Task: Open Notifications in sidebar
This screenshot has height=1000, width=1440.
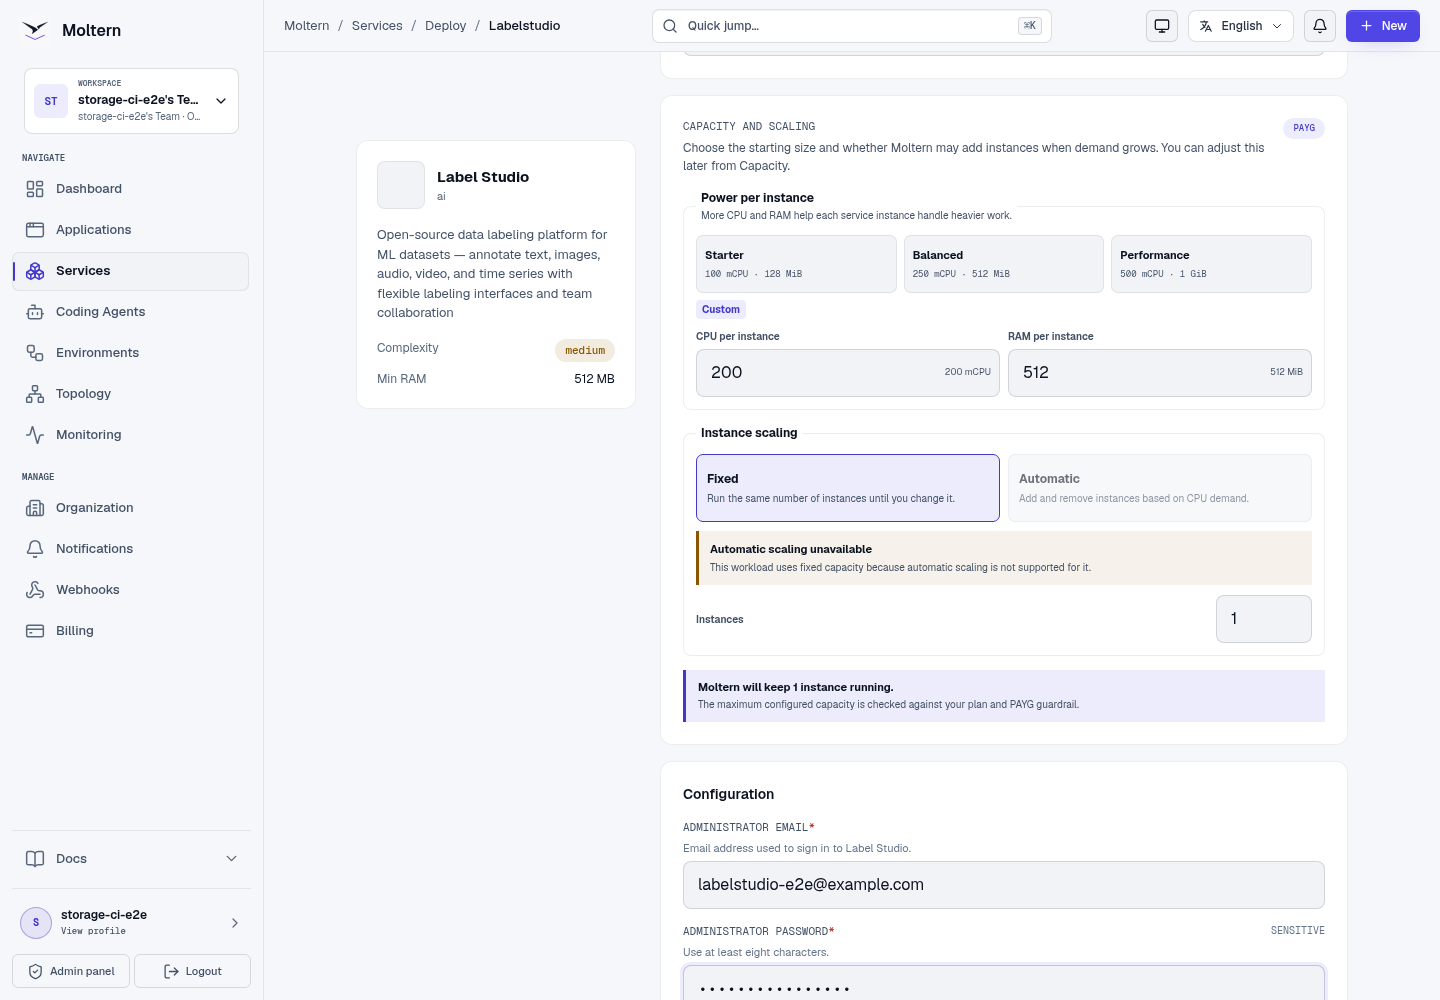Action: coord(130,549)
